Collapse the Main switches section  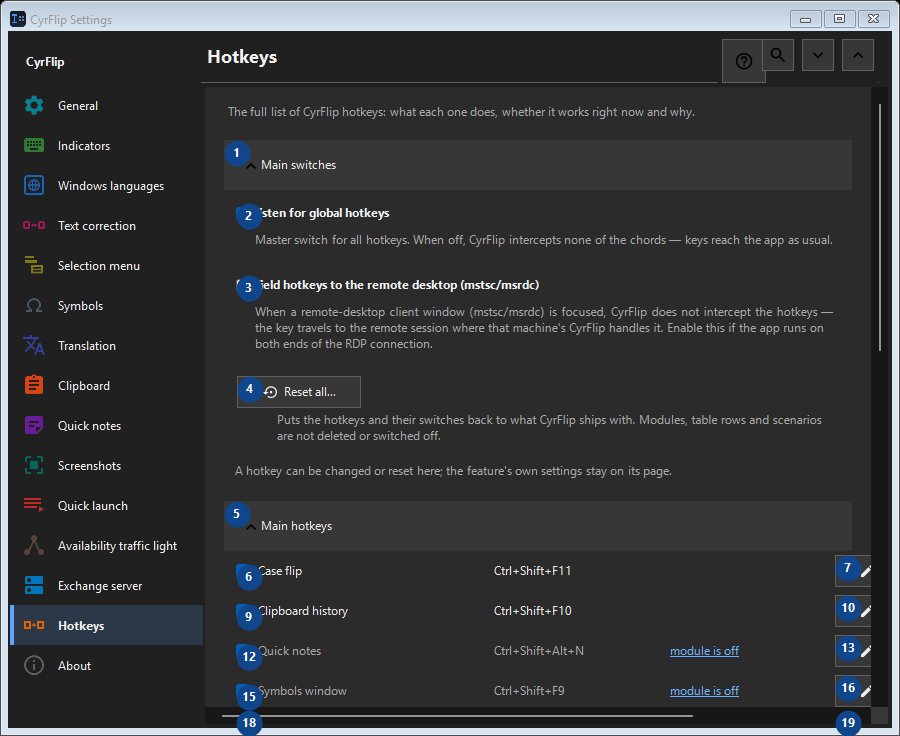537,165
